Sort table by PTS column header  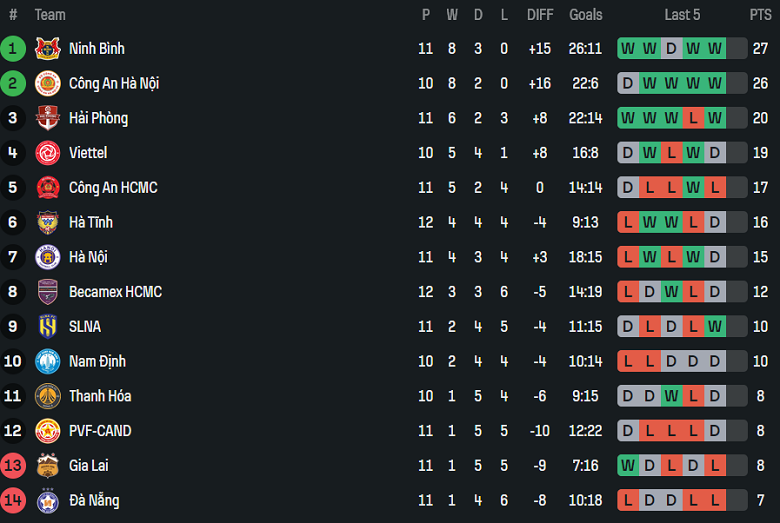point(760,15)
